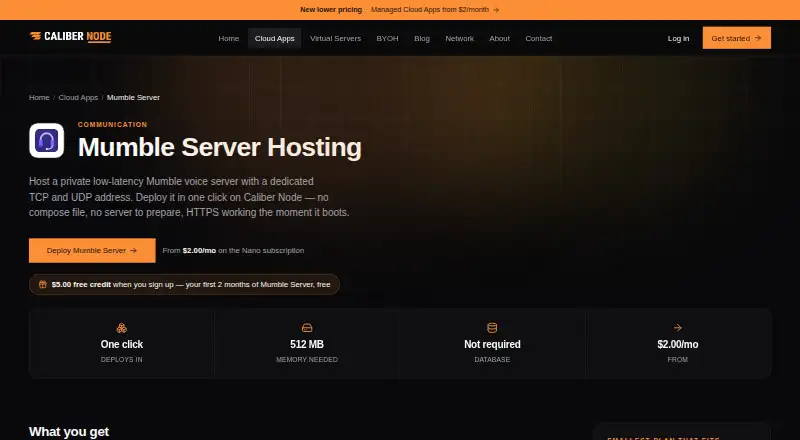The image size is (800, 440).
Task: Click the Log in link
Action: pos(678,38)
